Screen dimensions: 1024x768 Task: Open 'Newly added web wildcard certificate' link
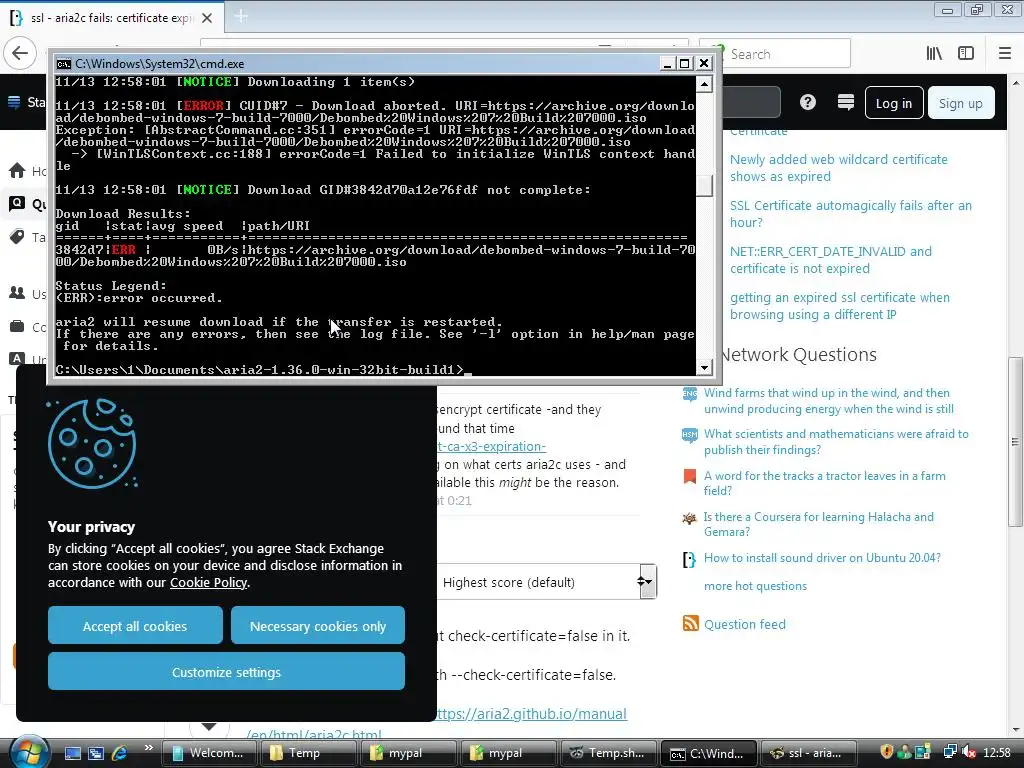click(x=838, y=168)
